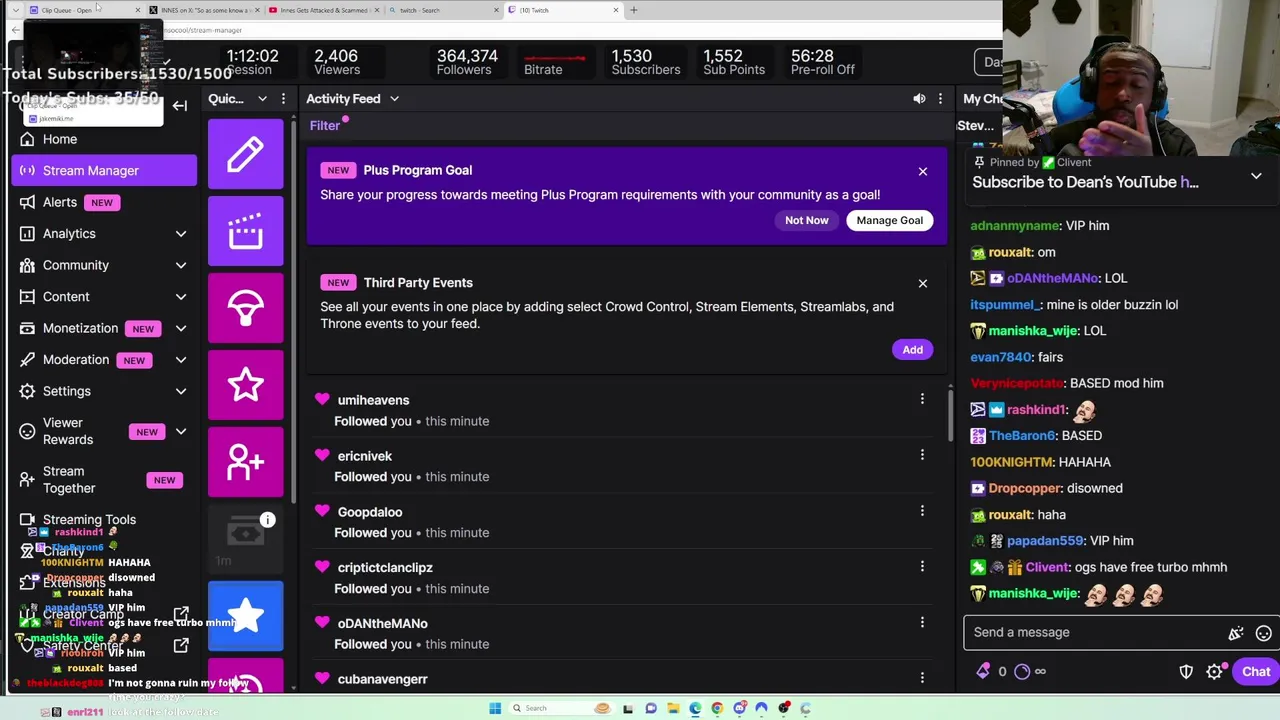
Task: Switch to the INNES on X browser tab
Action: coord(206,10)
